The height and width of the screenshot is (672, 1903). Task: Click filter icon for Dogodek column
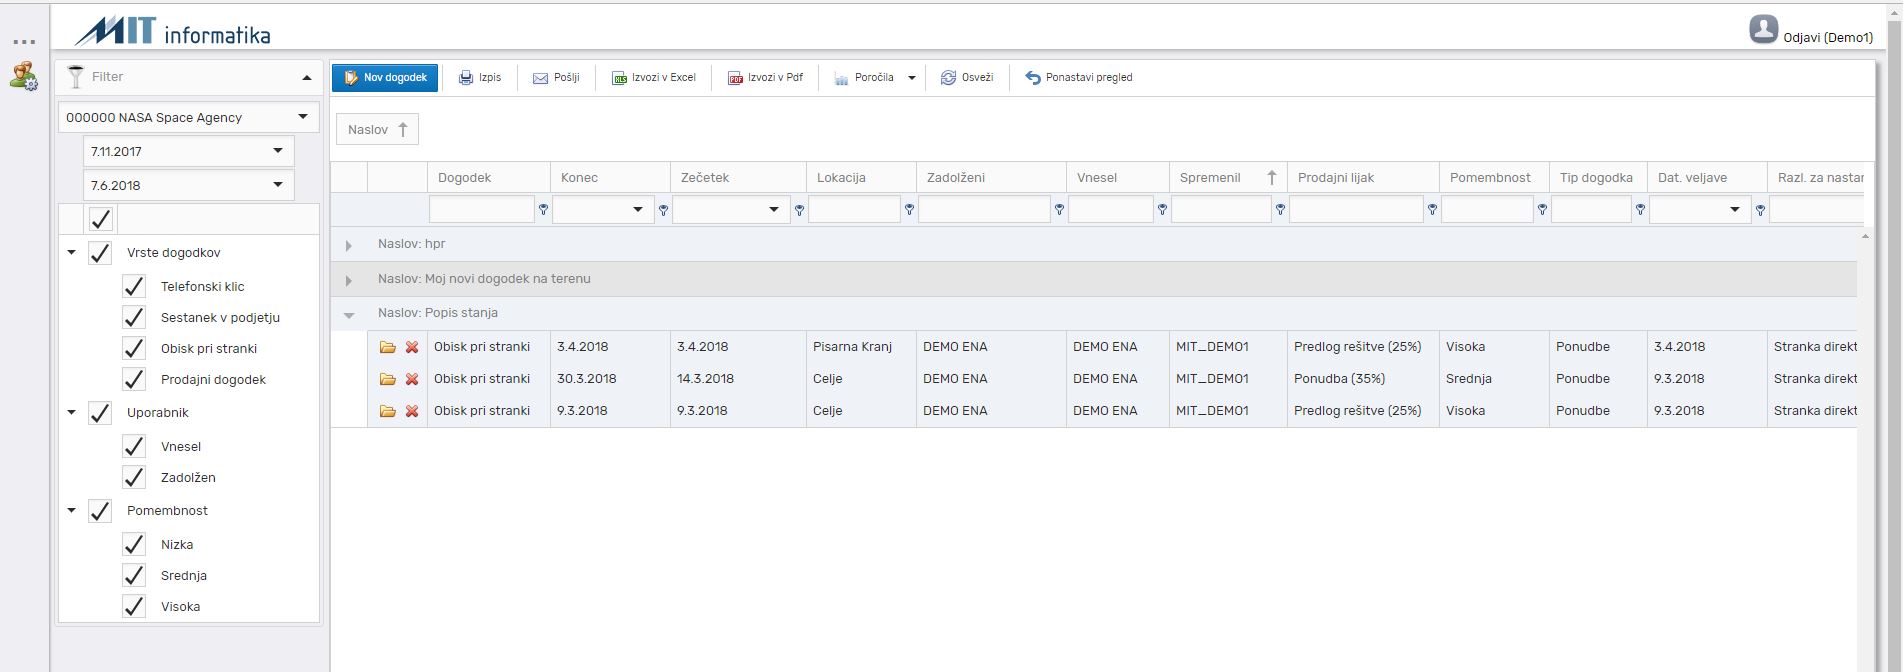544,210
